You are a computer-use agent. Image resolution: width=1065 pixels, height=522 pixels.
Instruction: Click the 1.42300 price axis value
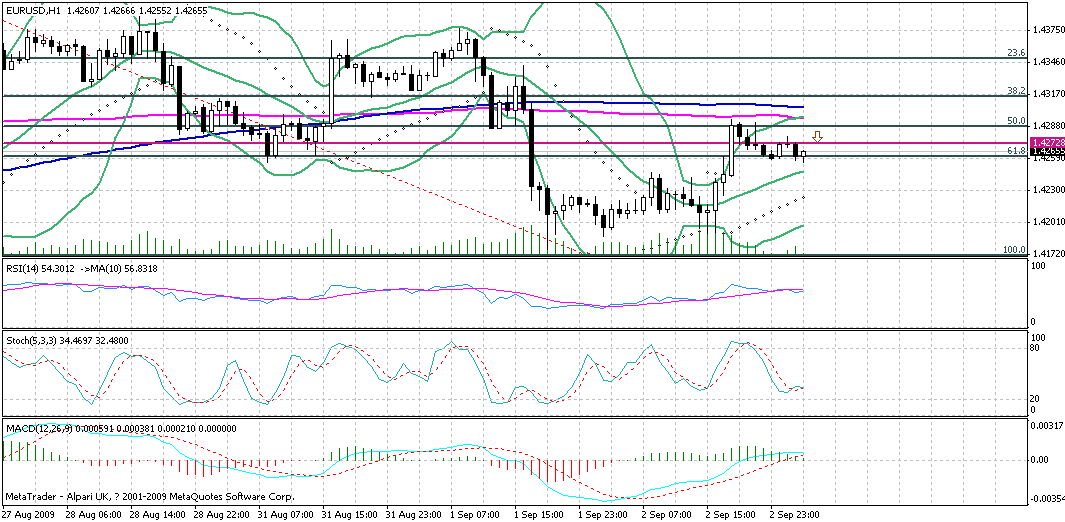1046,189
